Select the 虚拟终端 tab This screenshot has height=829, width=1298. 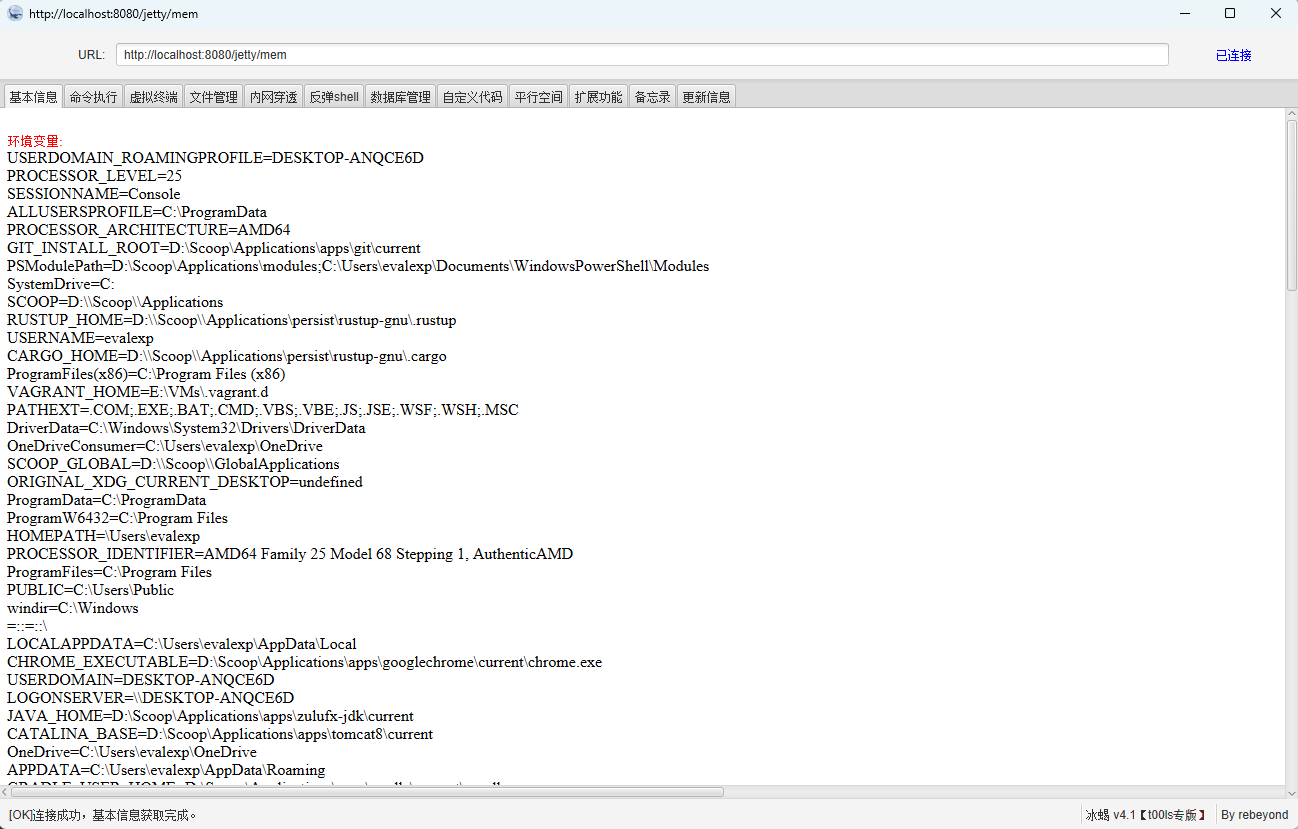click(x=153, y=97)
